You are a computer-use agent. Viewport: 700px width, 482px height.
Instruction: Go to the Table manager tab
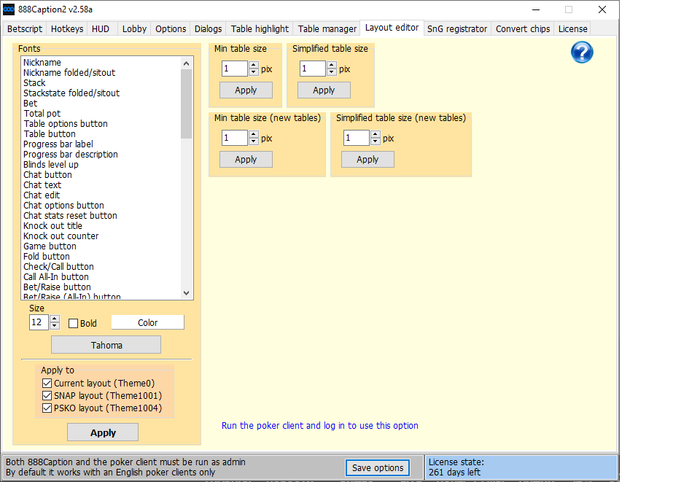327,29
